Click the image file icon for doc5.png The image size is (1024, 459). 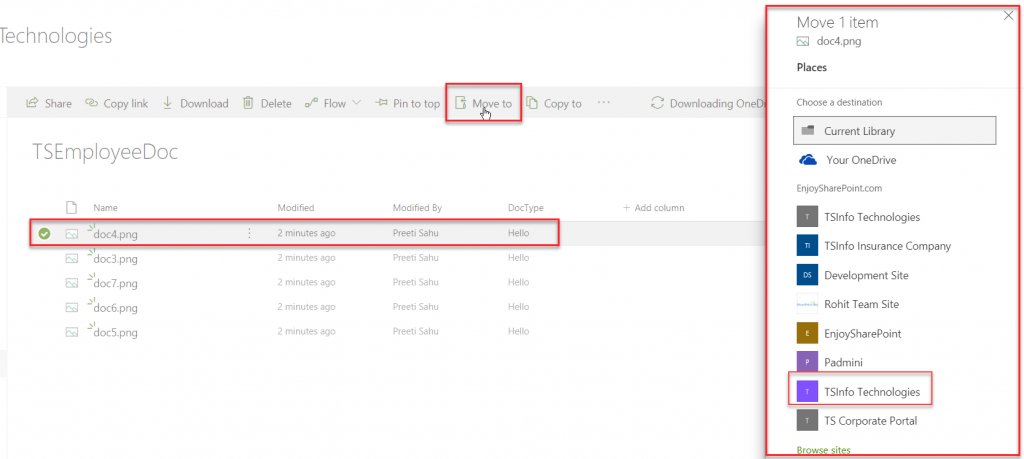pyautogui.click(x=72, y=332)
